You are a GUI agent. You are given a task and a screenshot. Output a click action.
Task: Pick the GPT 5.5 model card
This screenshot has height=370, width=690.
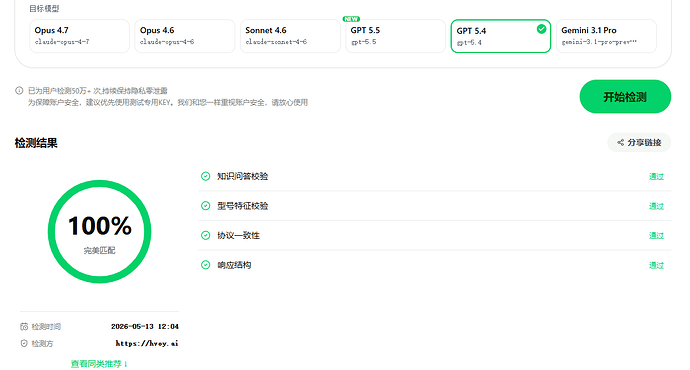395,36
